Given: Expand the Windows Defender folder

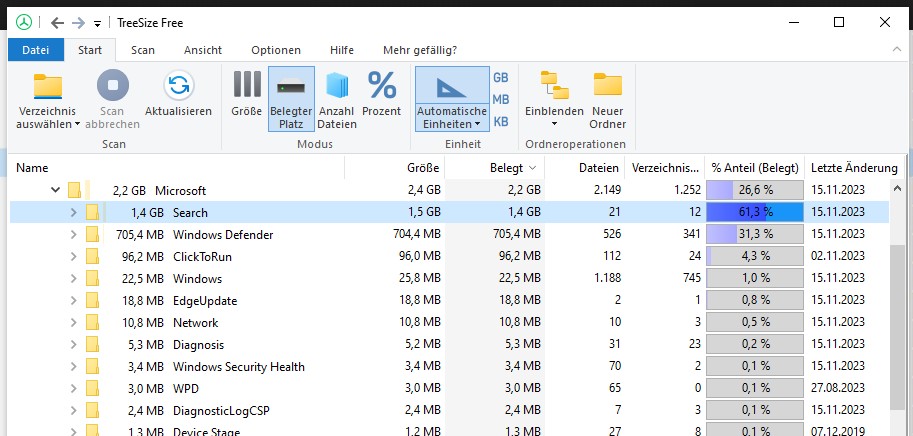Looking at the screenshot, I should pyautogui.click(x=73, y=235).
